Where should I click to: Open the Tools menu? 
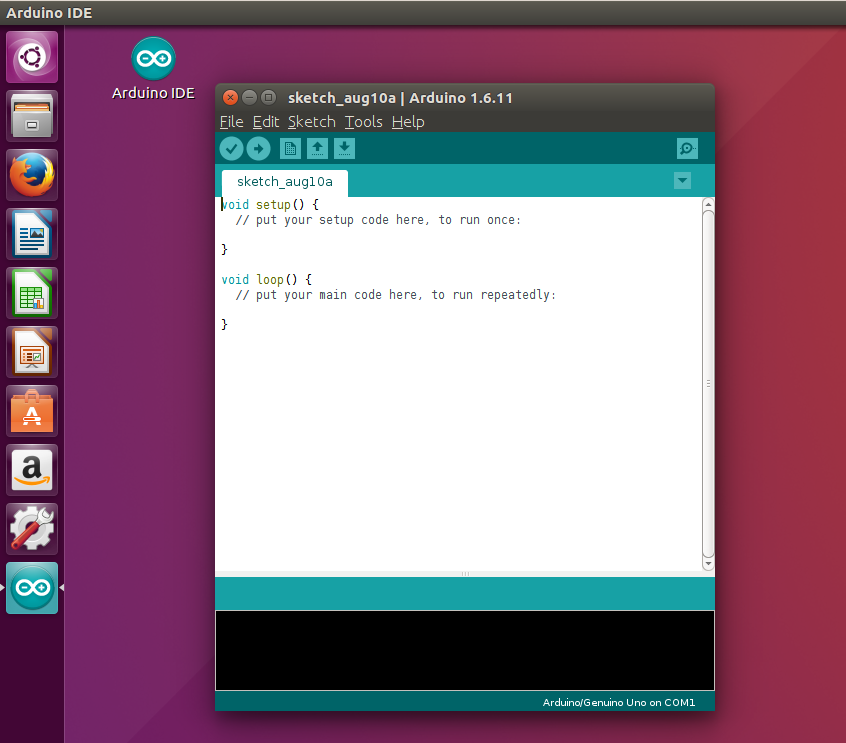[364, 122]
